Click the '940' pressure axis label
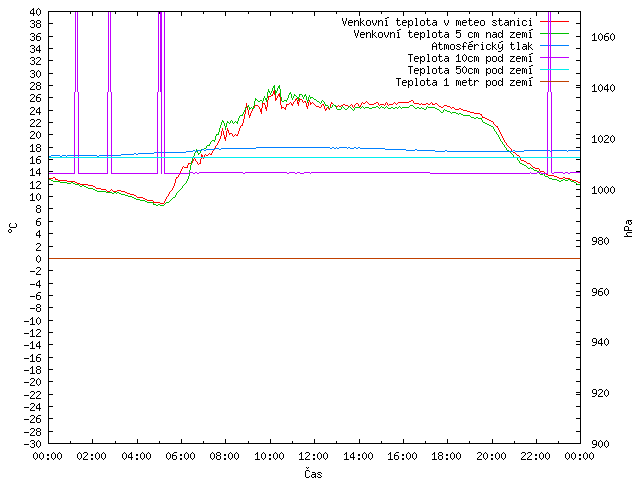This screenshot has height=480, width=640. tap(600, 342)
